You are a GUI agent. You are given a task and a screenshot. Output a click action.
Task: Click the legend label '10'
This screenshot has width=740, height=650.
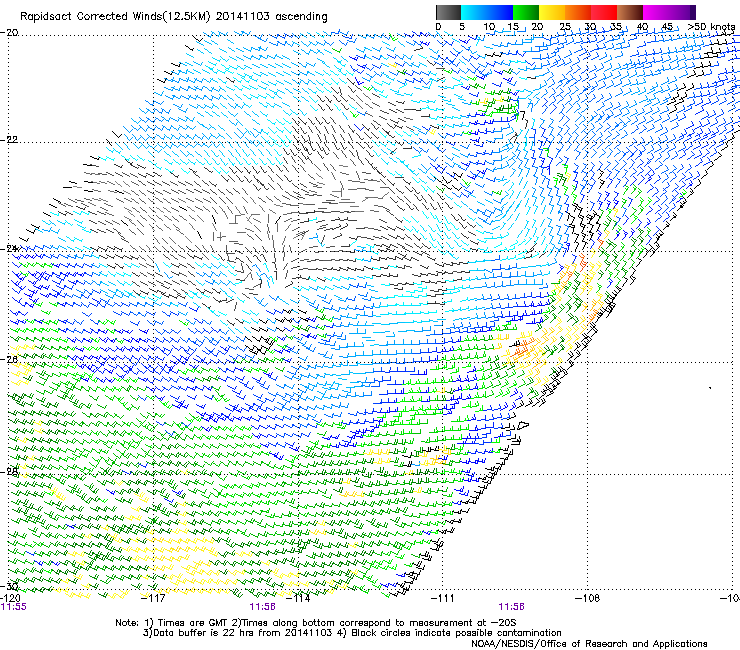[489, 27]
